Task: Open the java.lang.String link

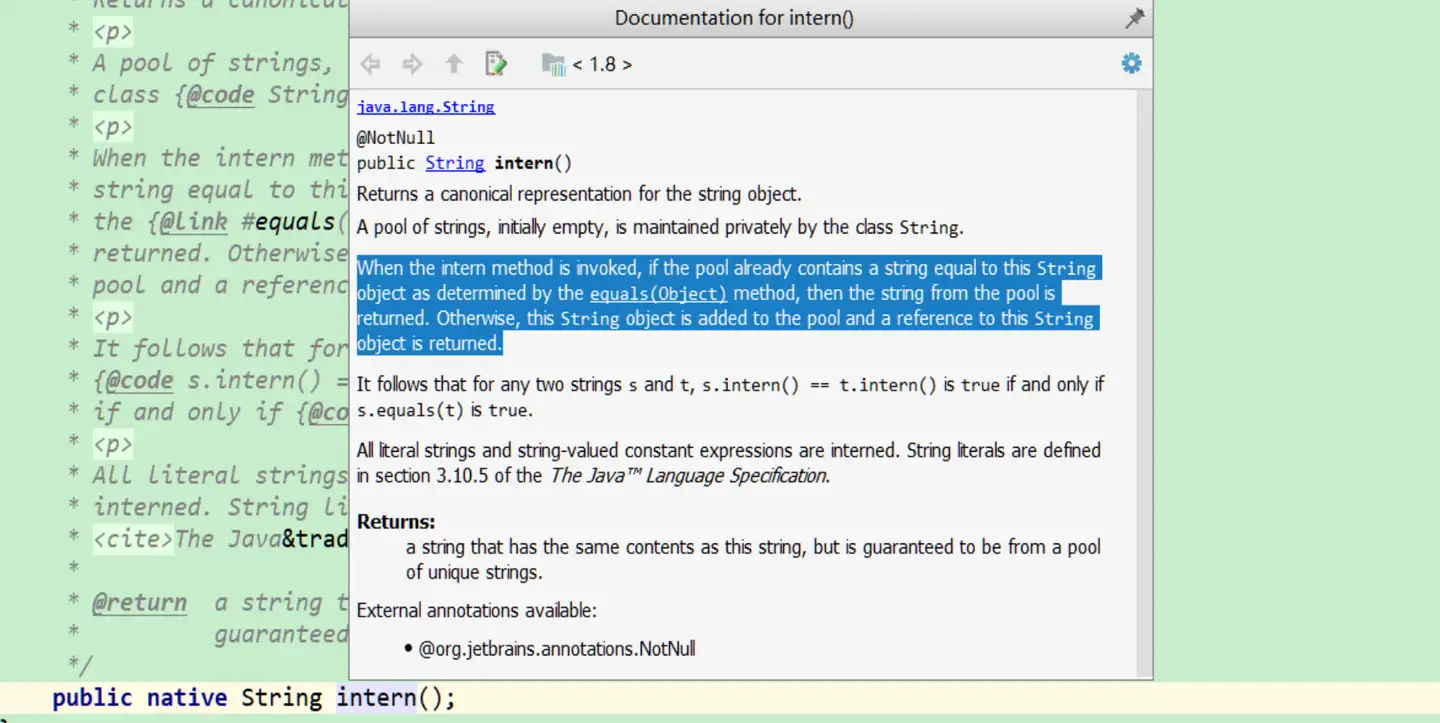Action: [425, 107]
